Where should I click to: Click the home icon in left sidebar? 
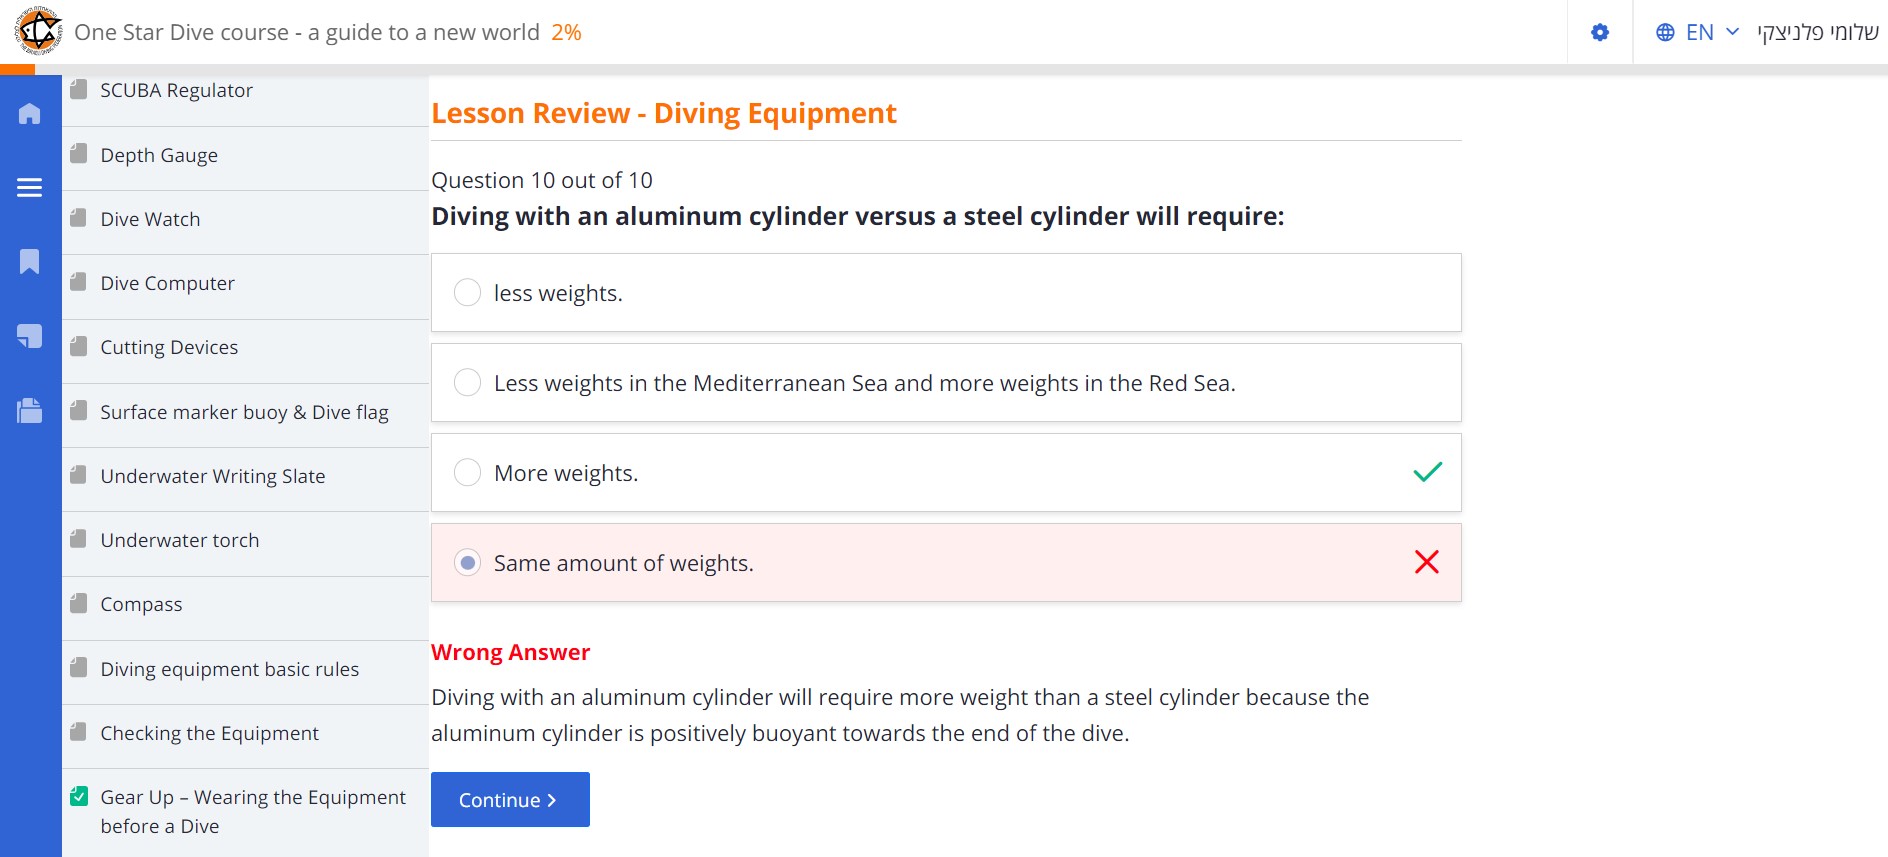point(30,114)
